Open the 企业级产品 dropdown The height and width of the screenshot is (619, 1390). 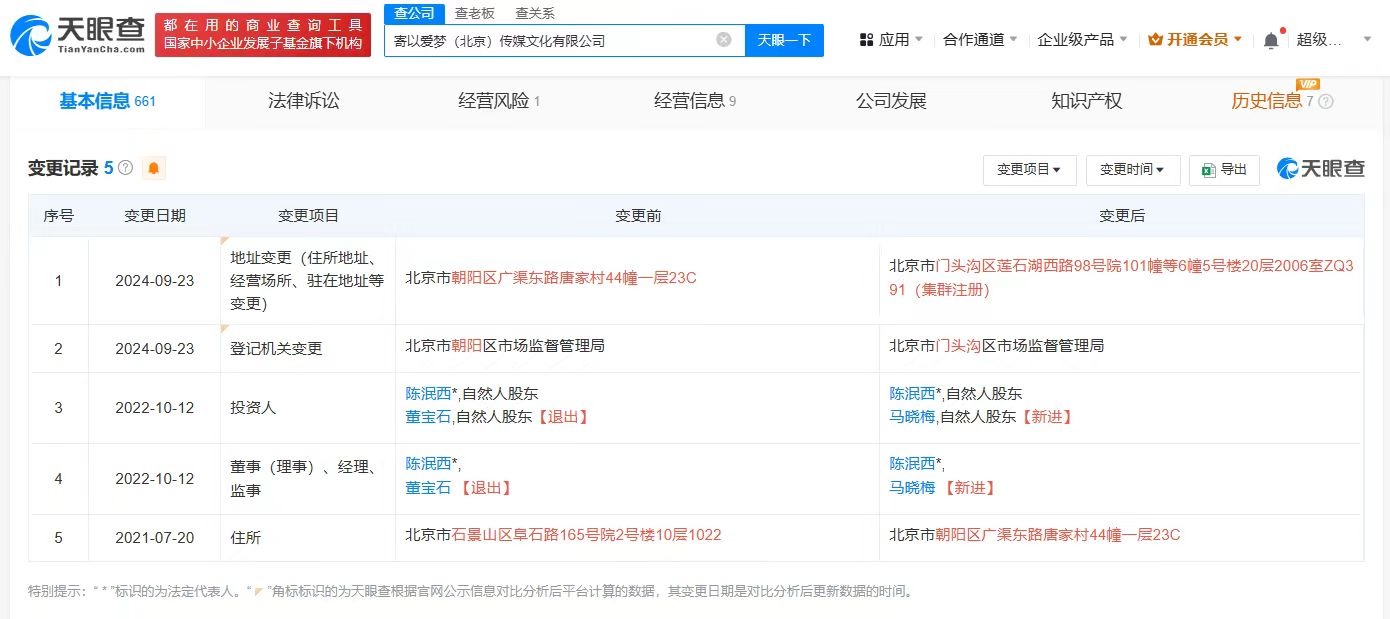(x=1082, y=40)
